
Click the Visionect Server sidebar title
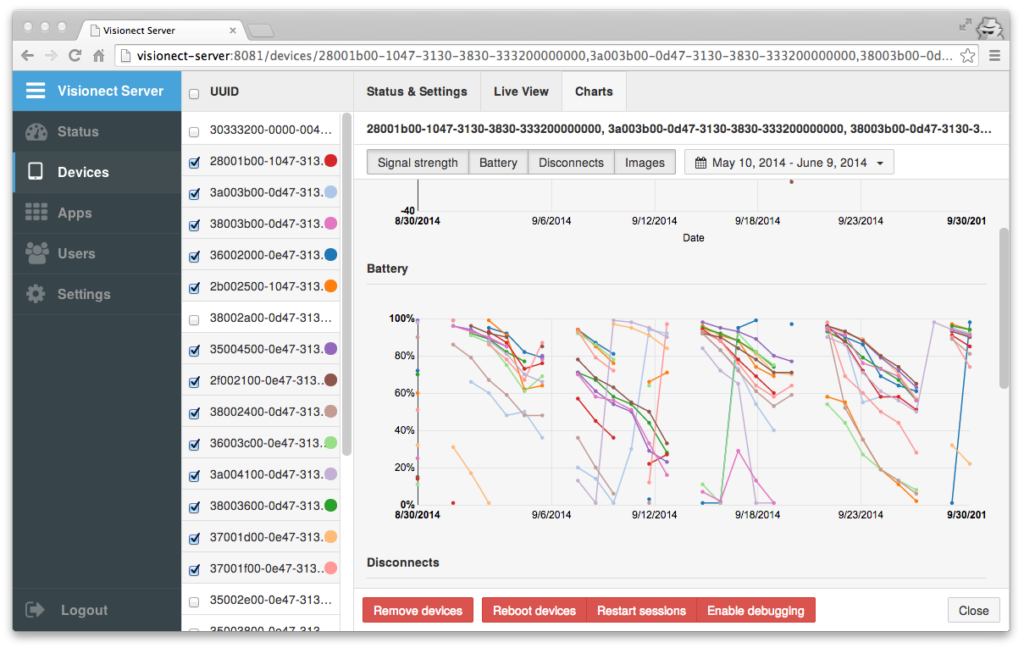coord(110,91)
